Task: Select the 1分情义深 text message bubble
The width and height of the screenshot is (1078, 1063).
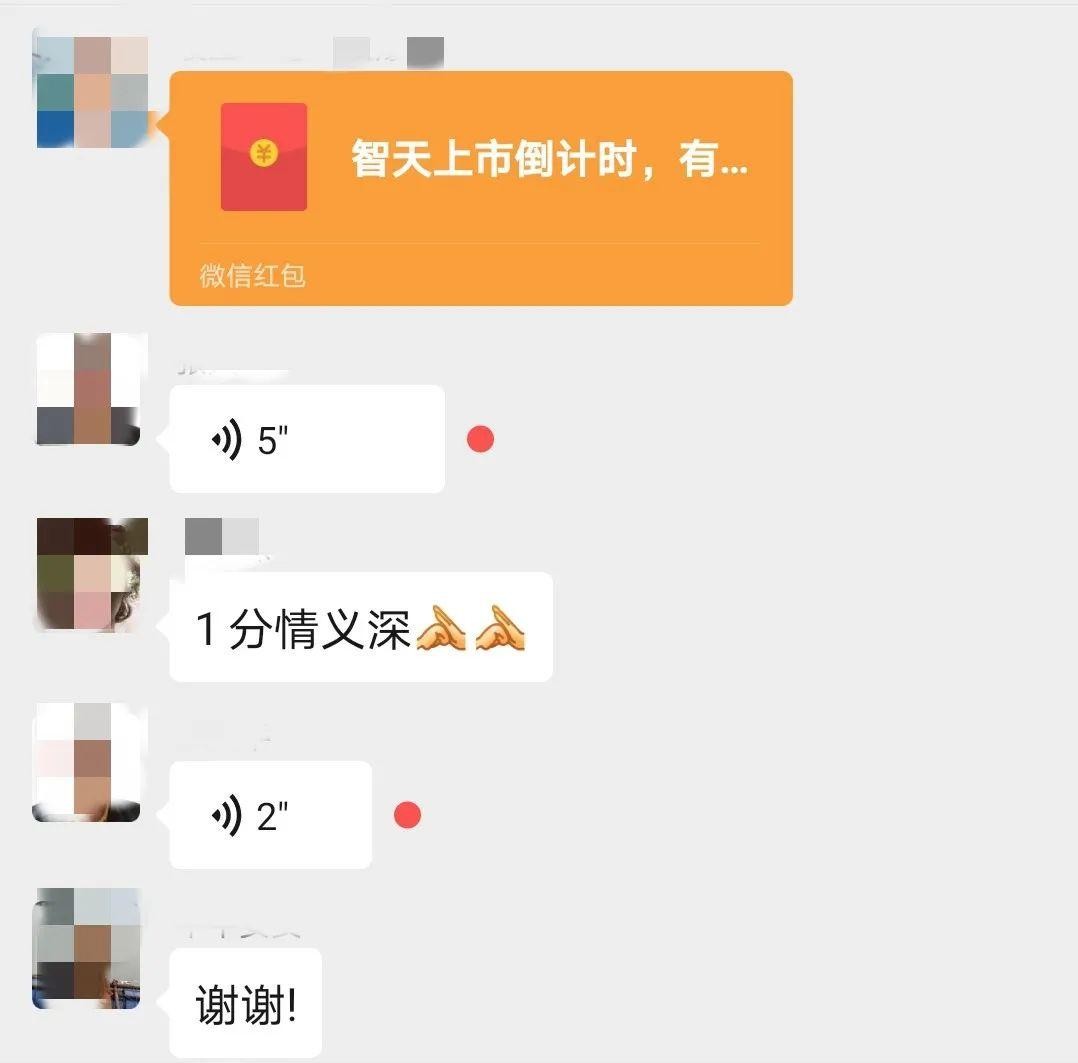Action: pyautogui.click(x=362, y=627)
